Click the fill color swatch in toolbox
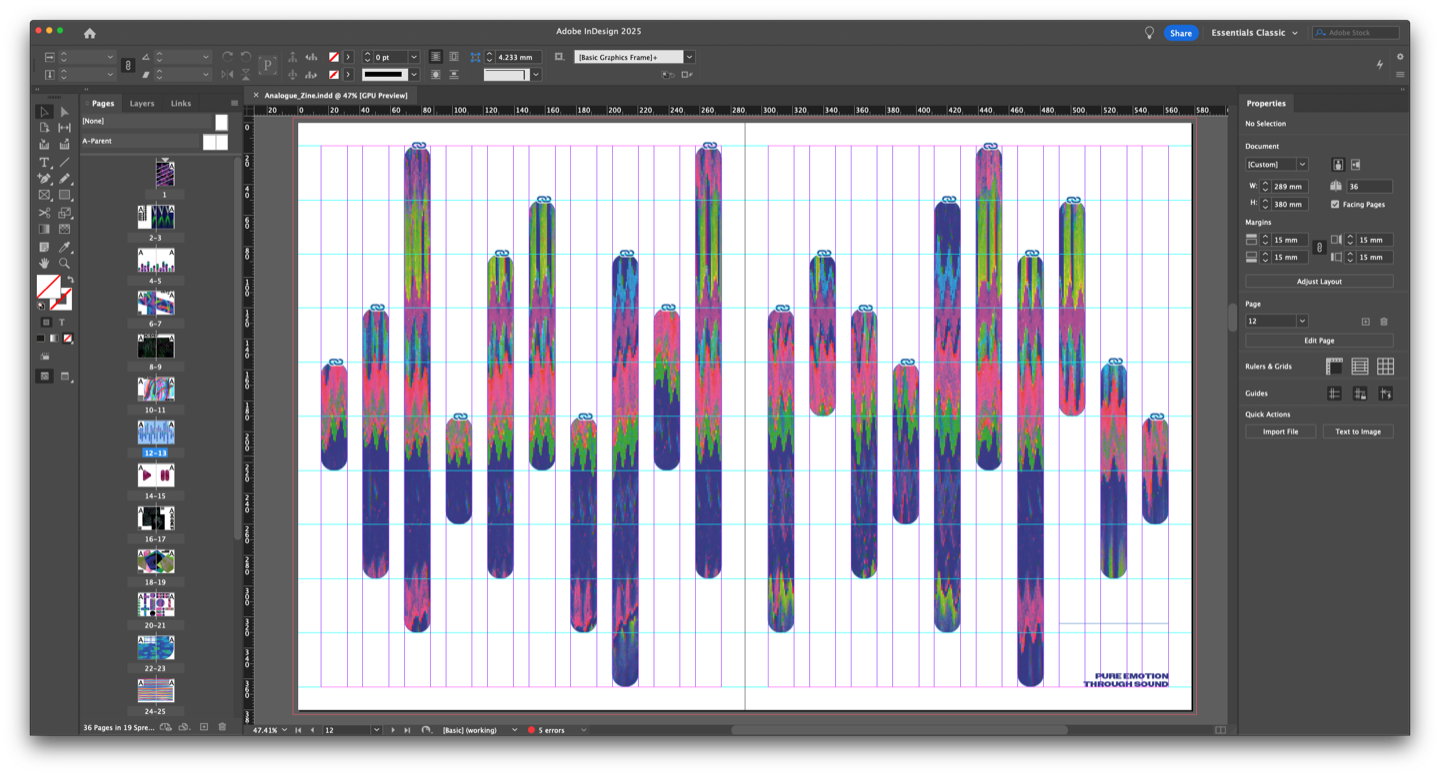 (x=46, y=287)
